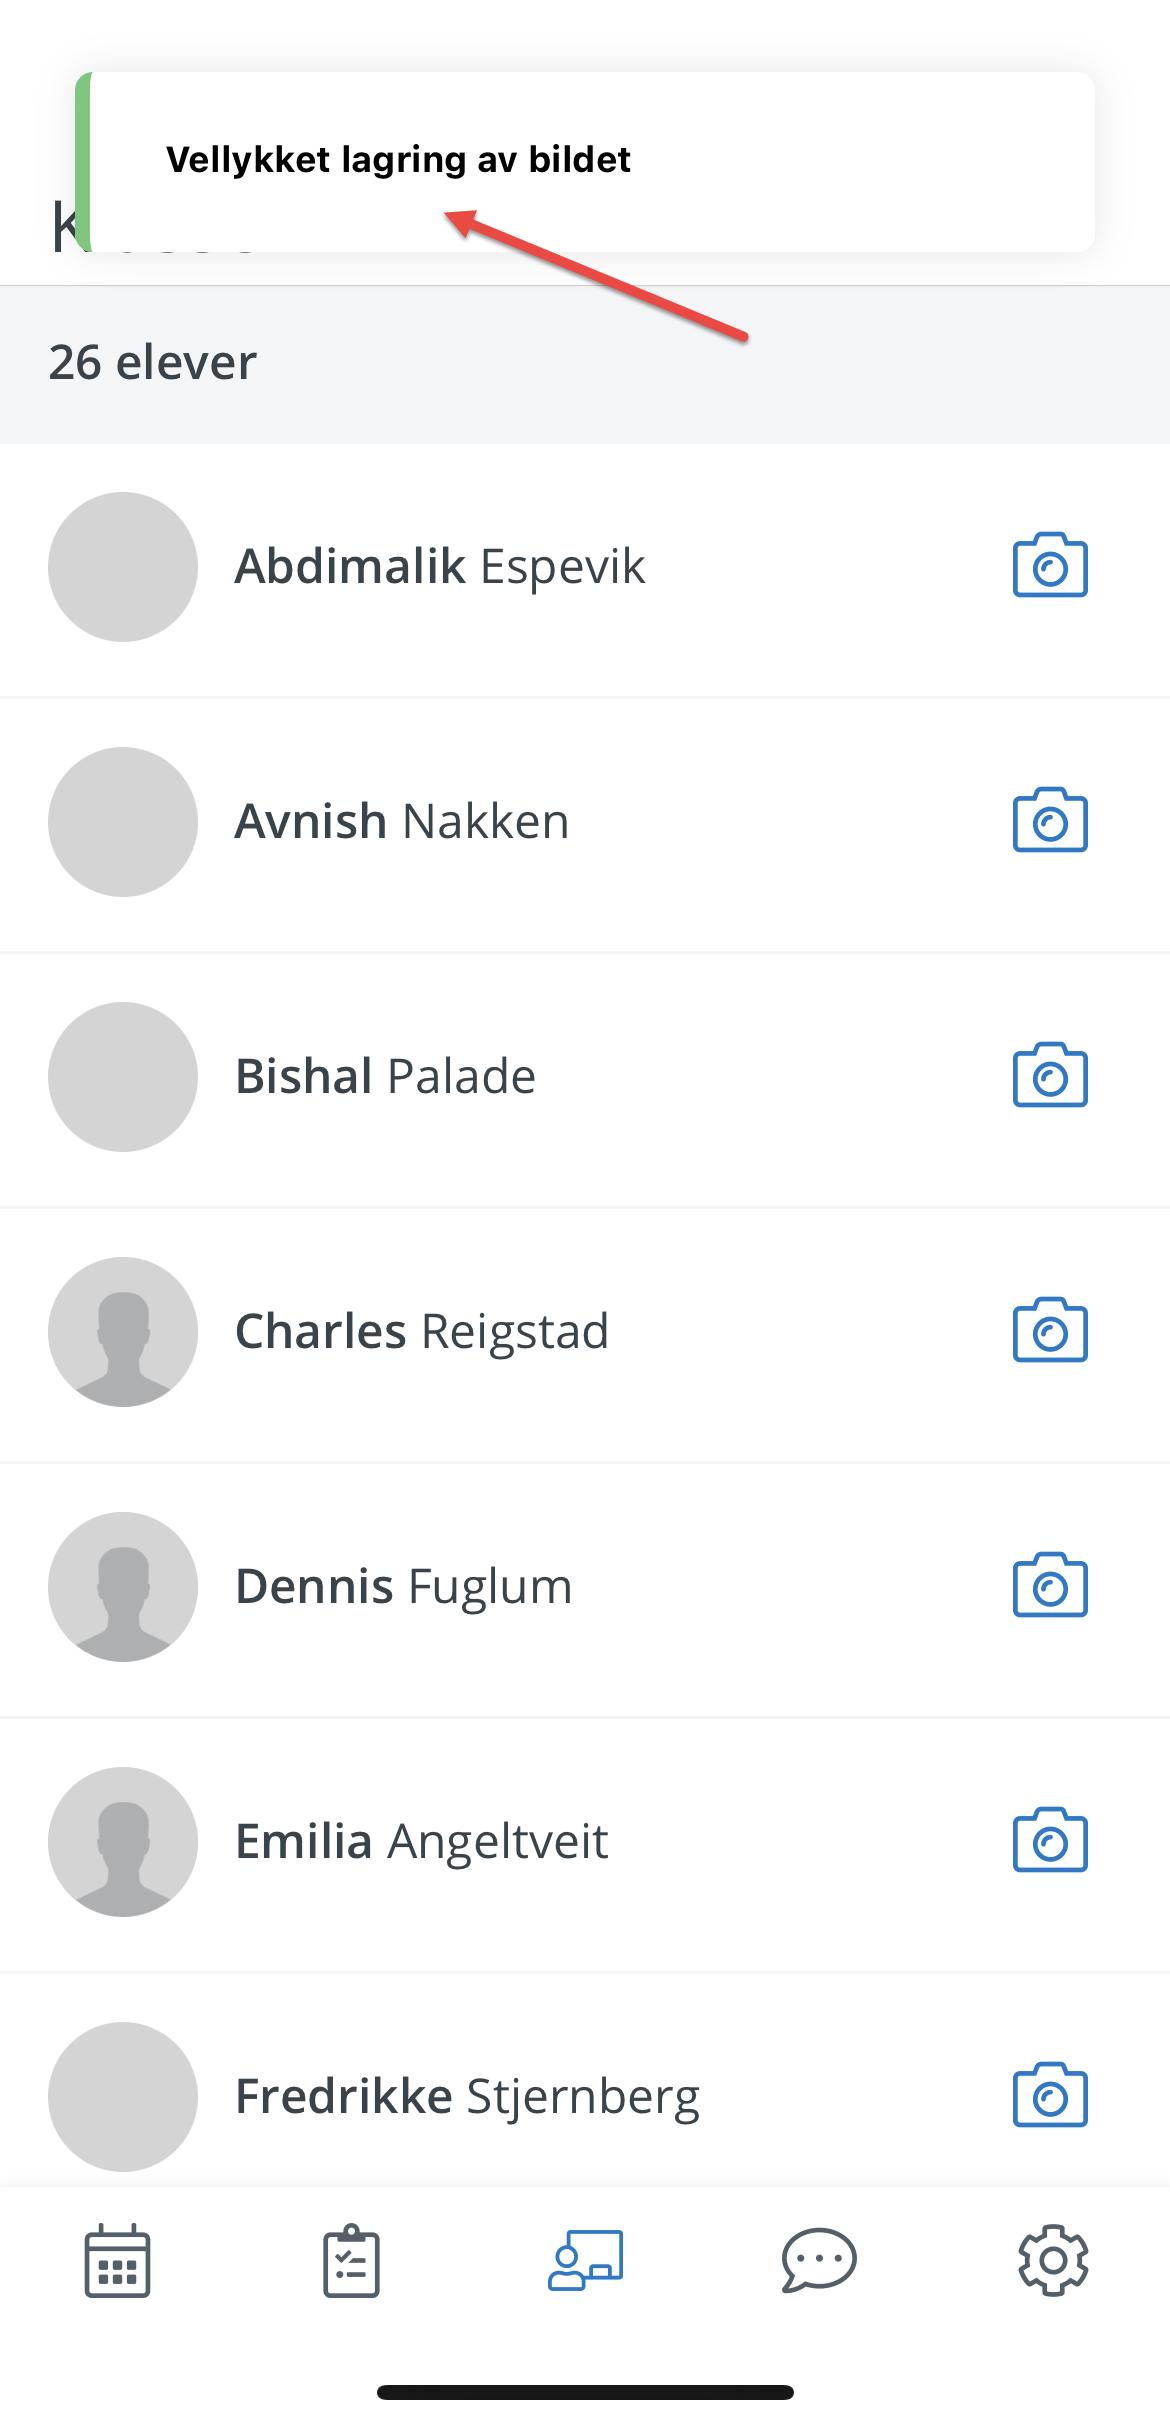Open the checklist clipboard tab
1170x2424 pixels.
[x=351, y=2261]
